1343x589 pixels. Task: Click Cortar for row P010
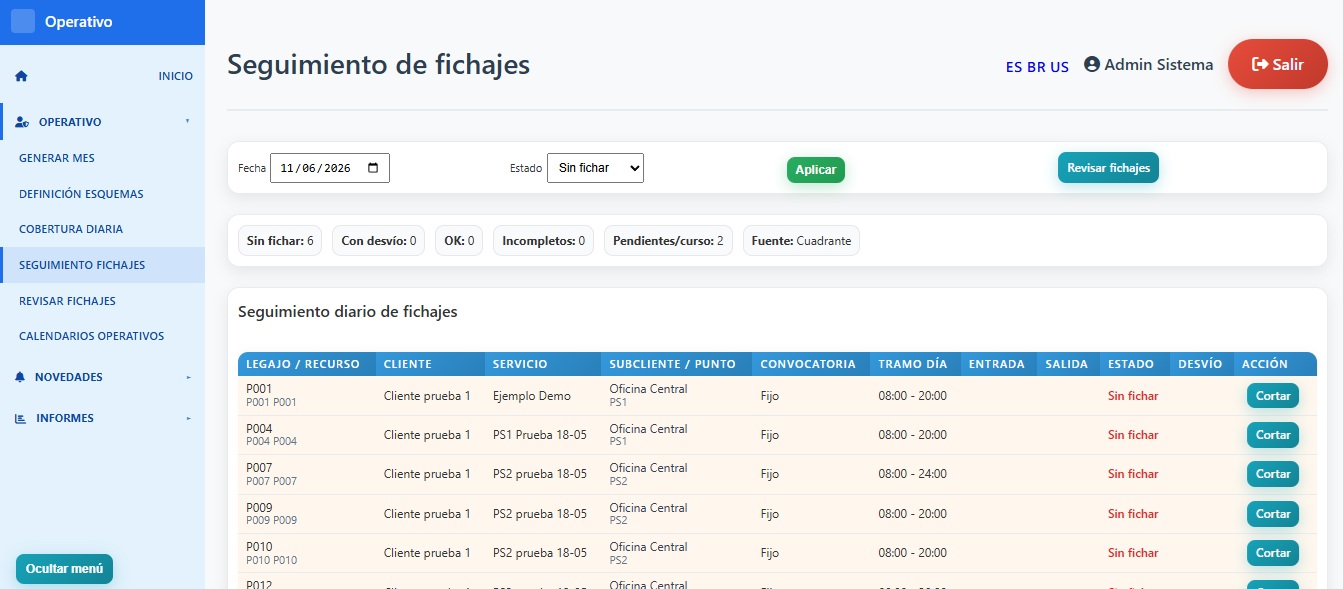point(1273,553)
